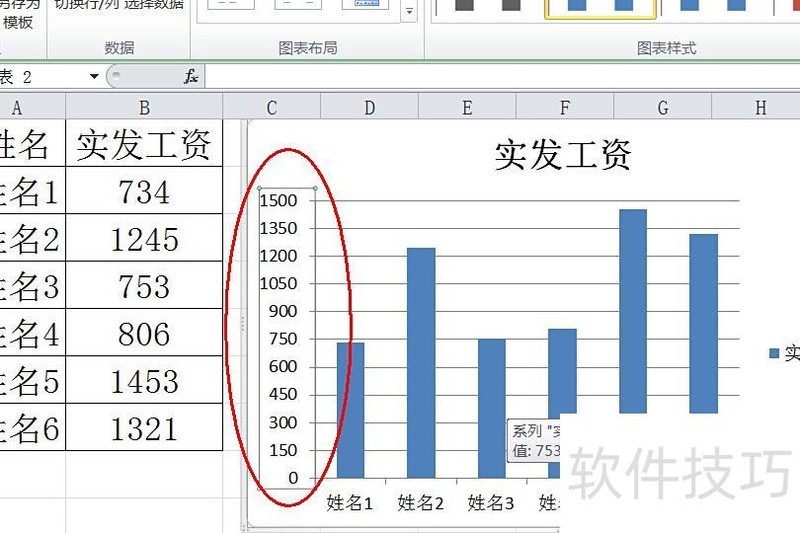This screenshot has height=533, width=800.
Task: Click the 姓名1 cell in column A
Action: pos(33,190)
